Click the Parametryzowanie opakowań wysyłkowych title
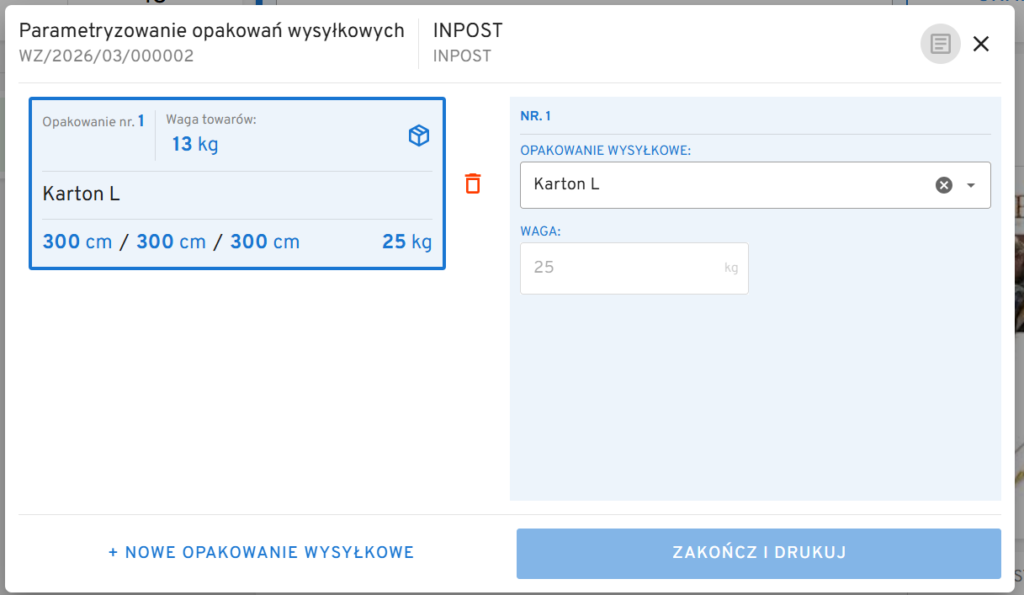The image size is (1024, 595). [x=211, y=31]
